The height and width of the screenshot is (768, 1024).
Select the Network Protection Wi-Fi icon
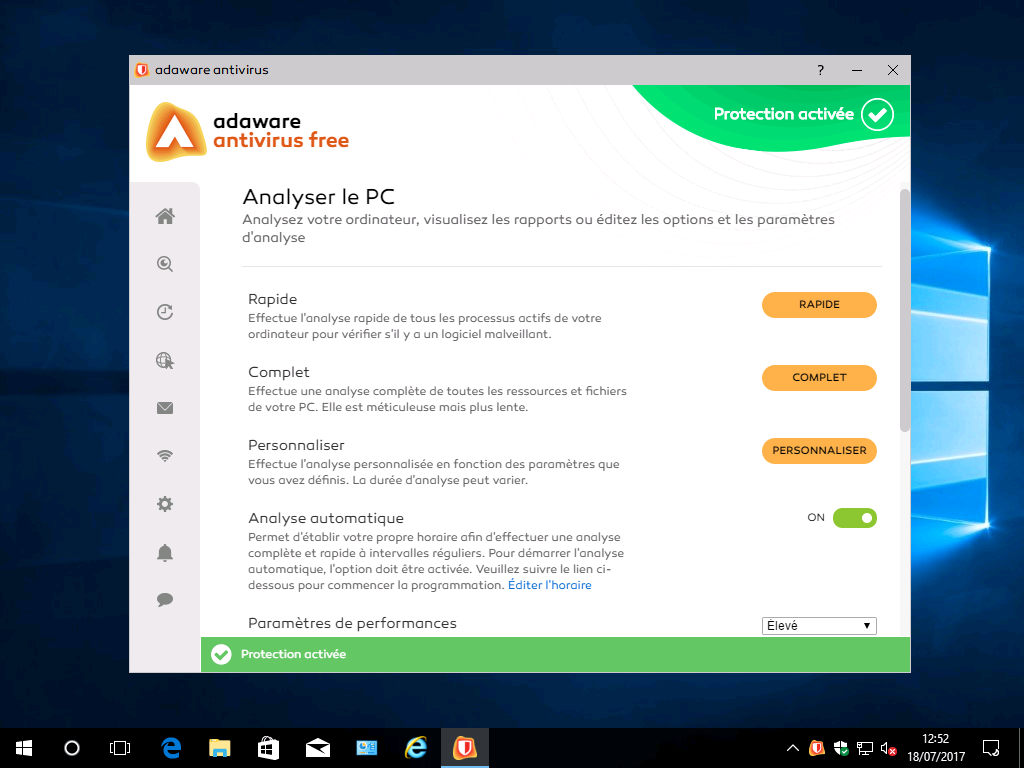(x=165, y=455)
